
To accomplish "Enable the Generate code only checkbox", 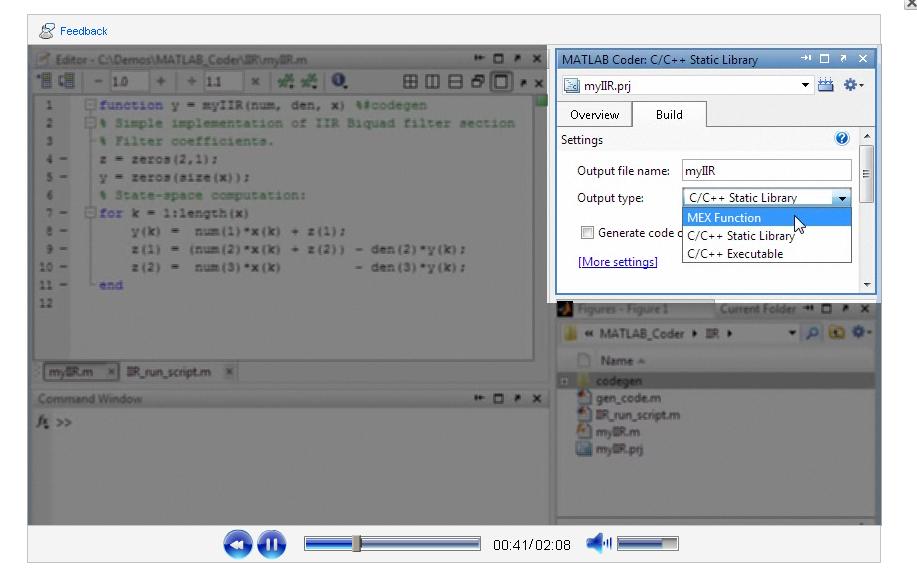I will point(587,233).
